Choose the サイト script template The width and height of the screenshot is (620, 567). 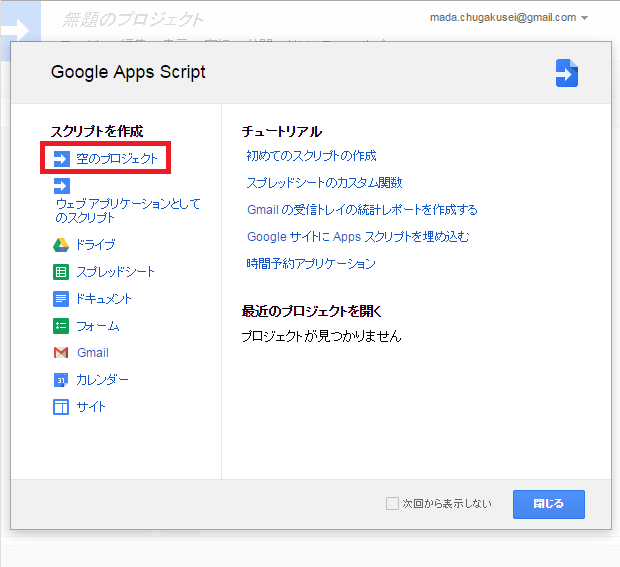[91, 407]
